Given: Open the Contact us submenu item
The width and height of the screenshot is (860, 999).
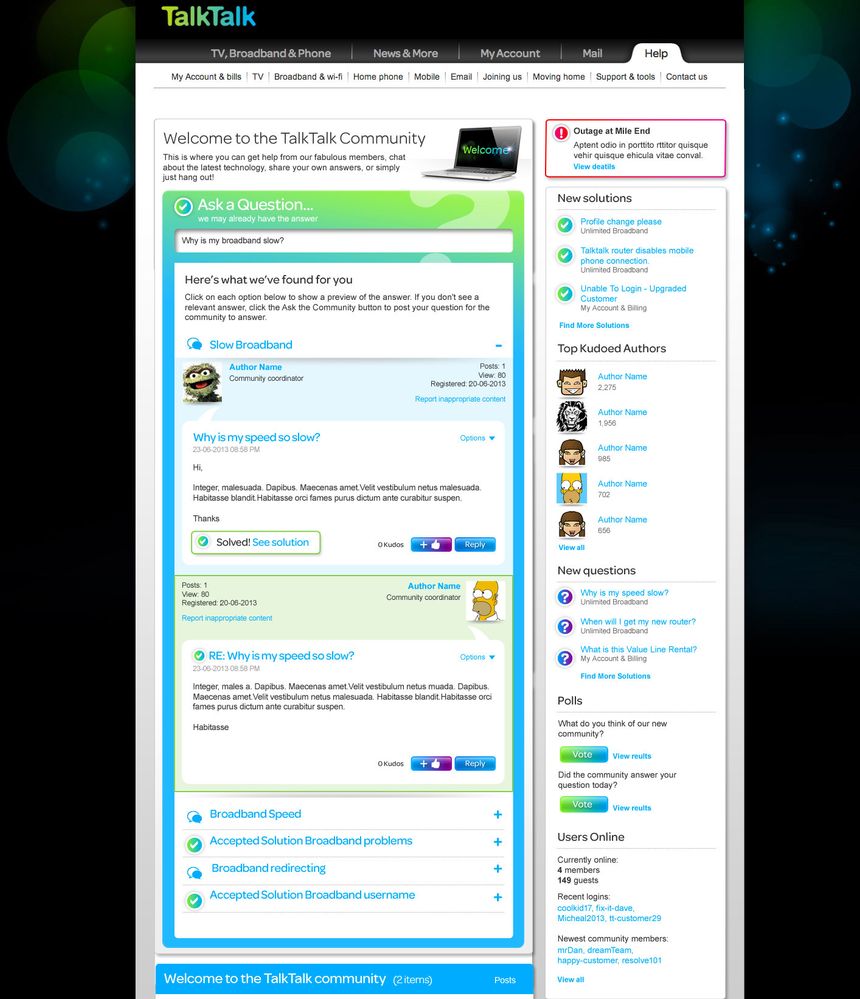Looking at the screenshot, I should (x=686, y=76).
